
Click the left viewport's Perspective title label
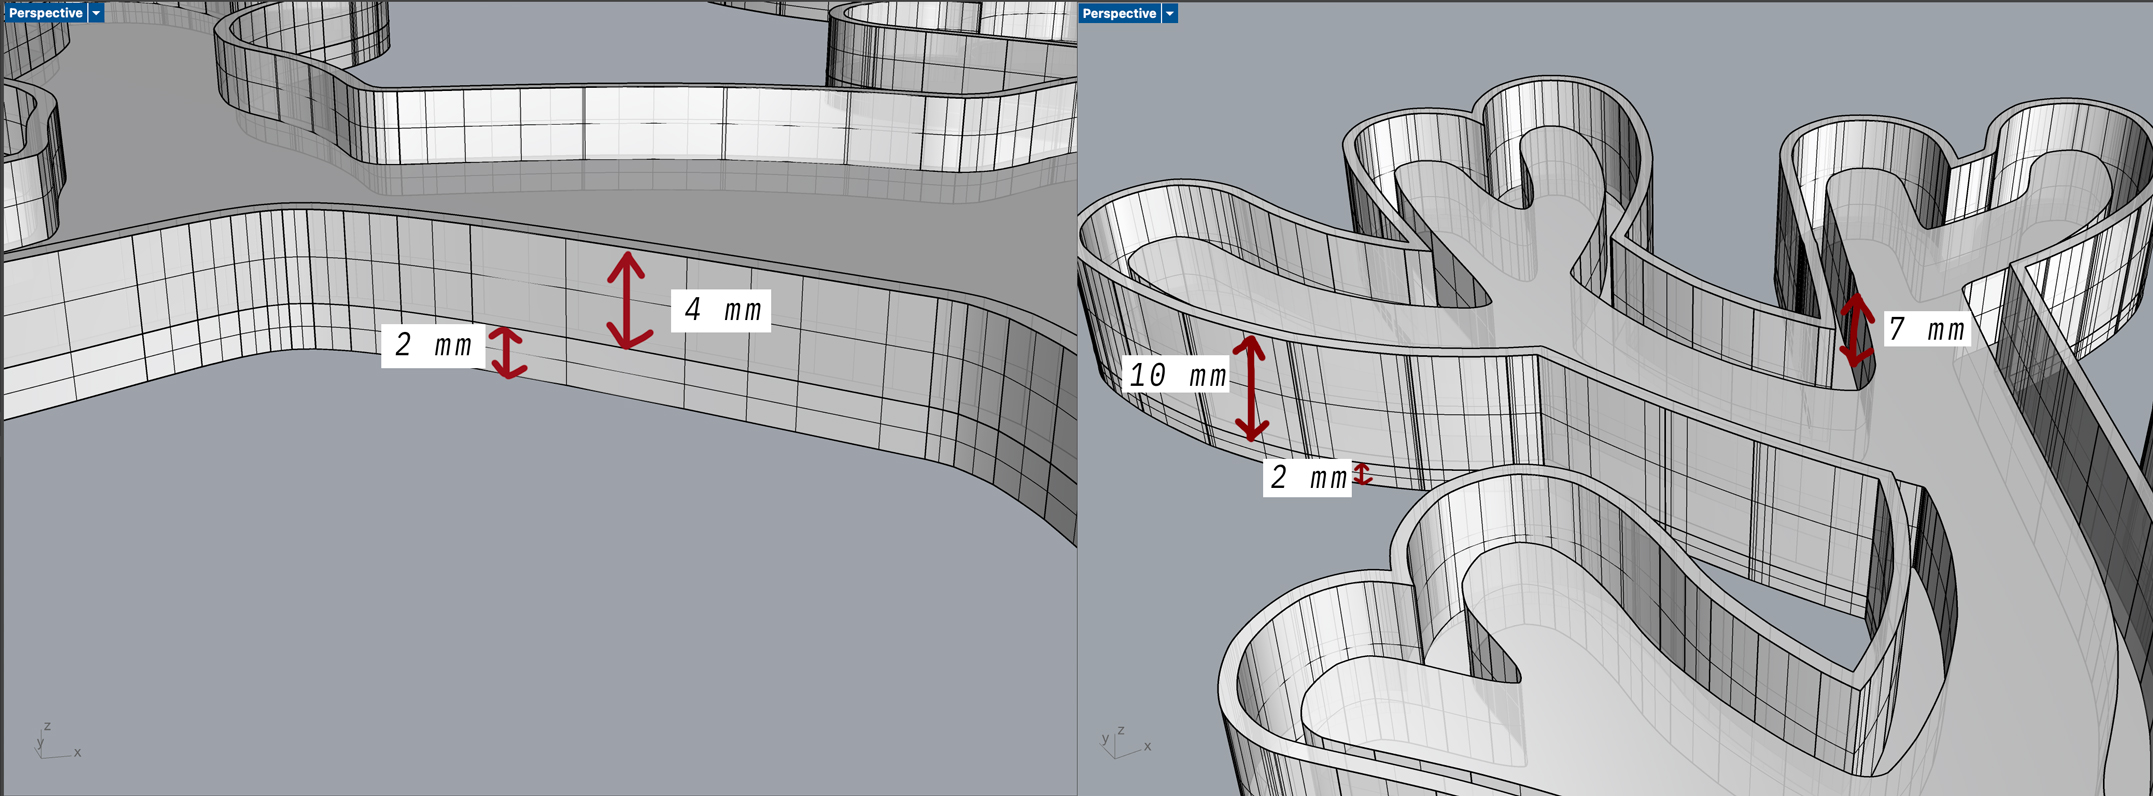coord(45,13)
